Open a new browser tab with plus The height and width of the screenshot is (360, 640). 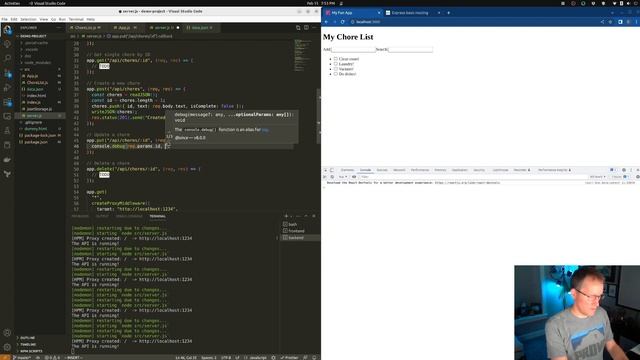448,13
